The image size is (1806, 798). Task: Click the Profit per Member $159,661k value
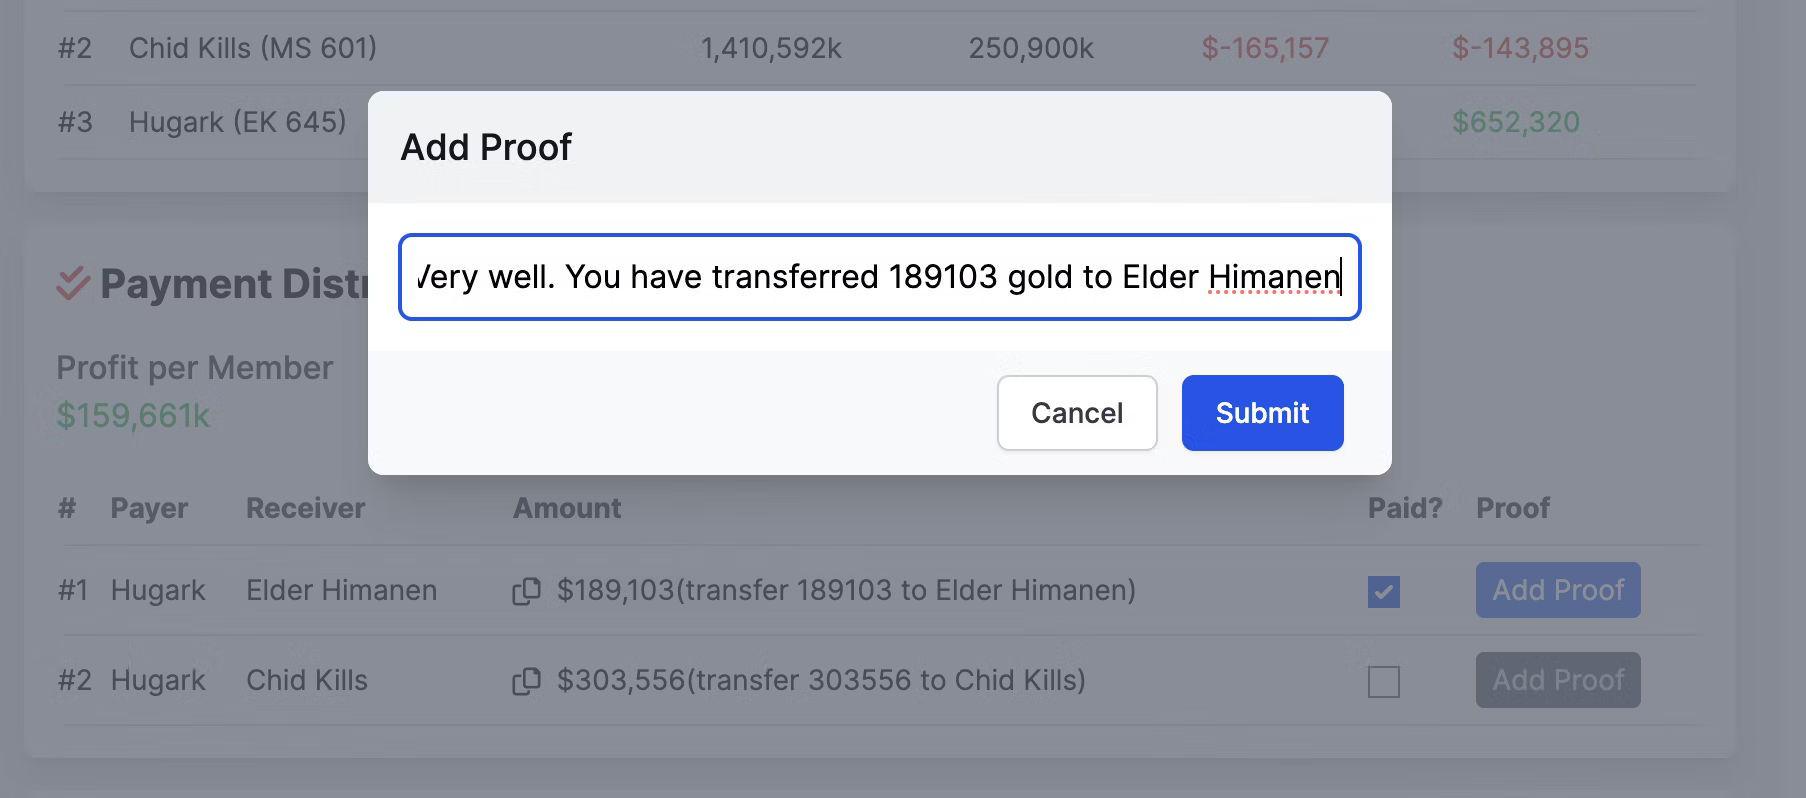133,415
